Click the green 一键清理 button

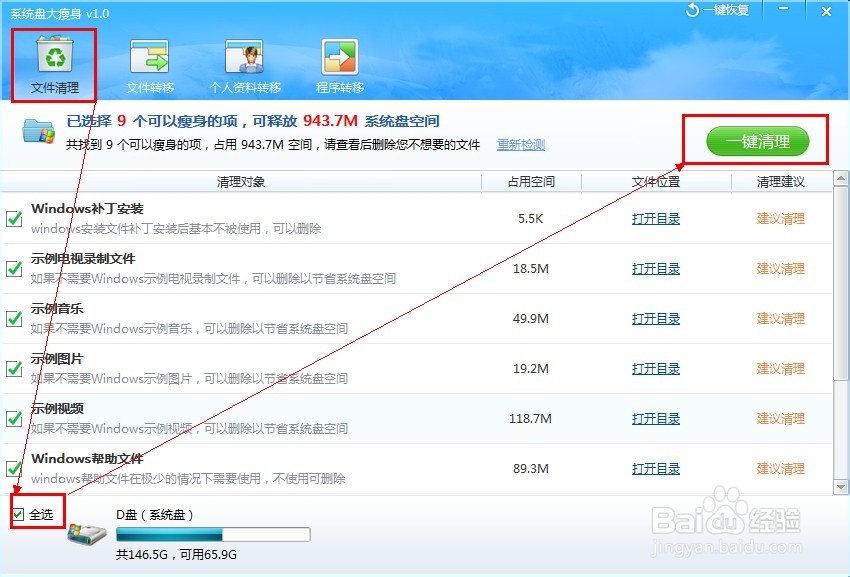tap(757, 142)
